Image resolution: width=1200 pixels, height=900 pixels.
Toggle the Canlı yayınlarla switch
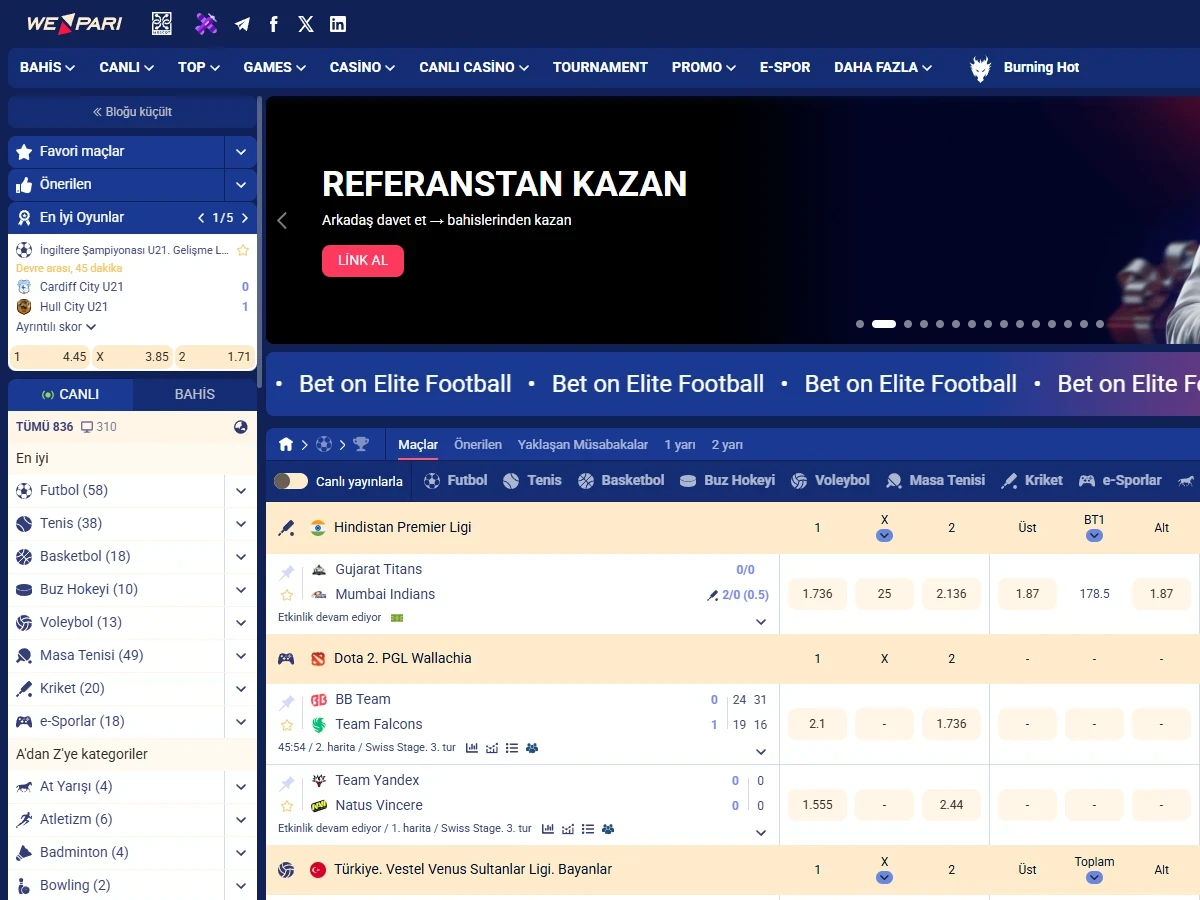click(291, 481)
